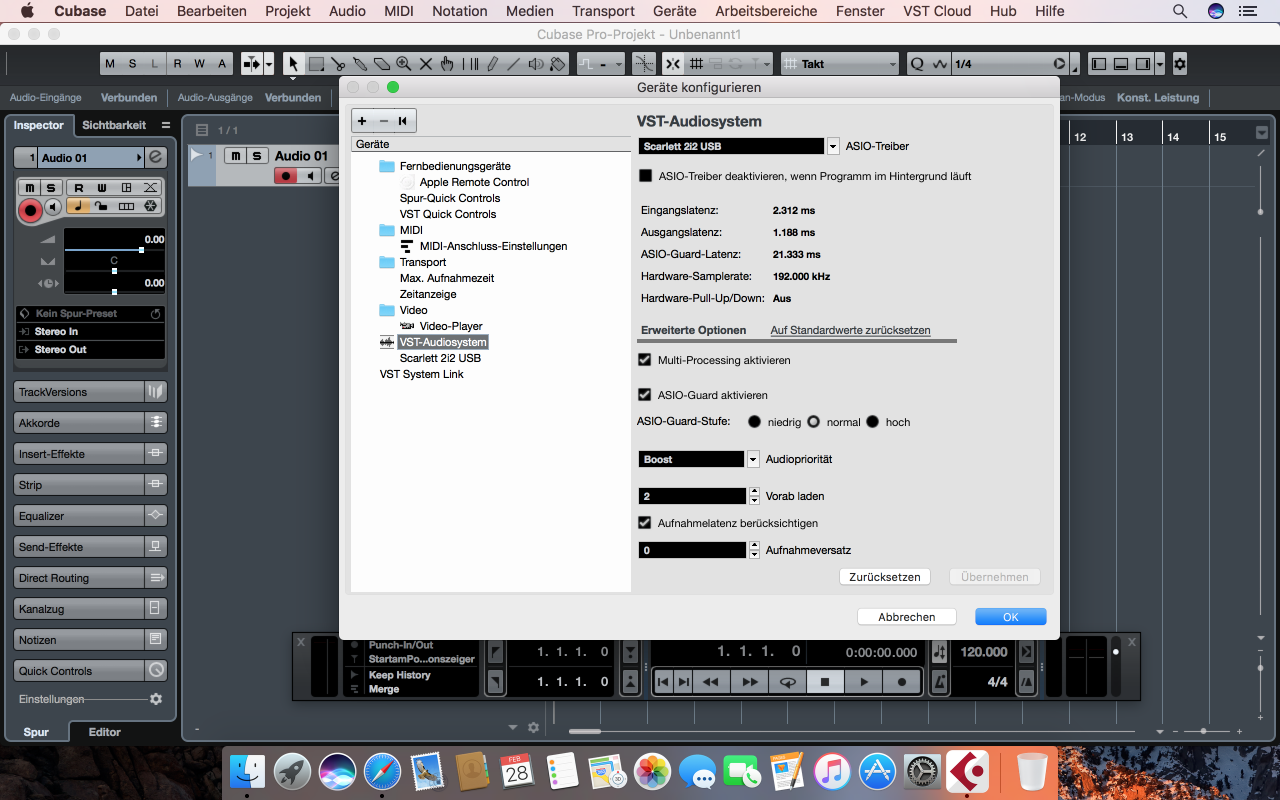
Task: Select the Glue tool
Action: pyautogui.click(x=360, y=64)
